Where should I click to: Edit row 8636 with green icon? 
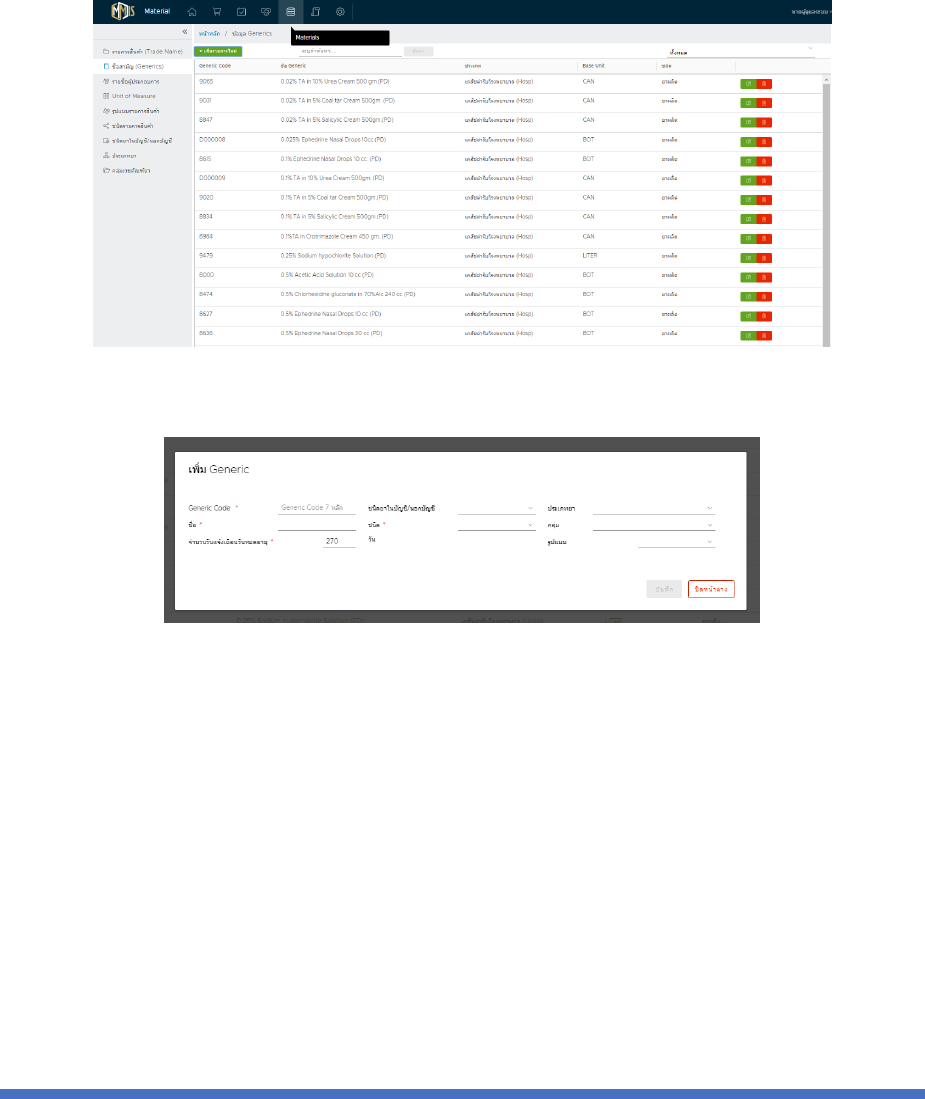coord(748,336)
